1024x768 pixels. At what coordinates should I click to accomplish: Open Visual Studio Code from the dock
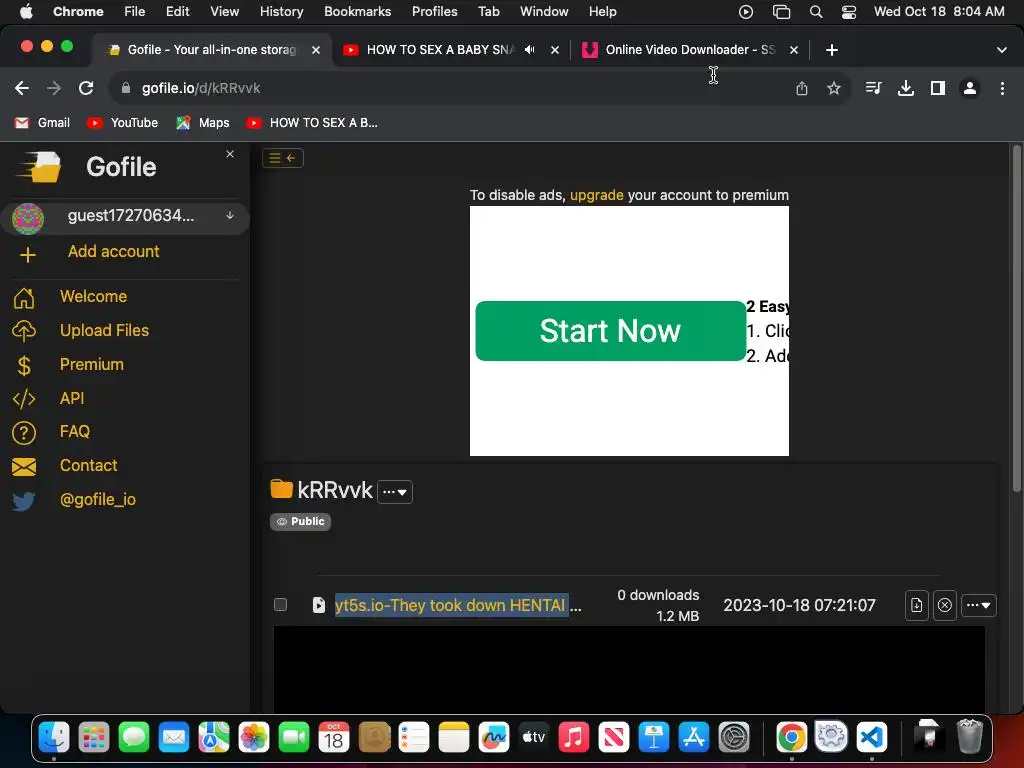pyautogui.click(x=872, y=738)
